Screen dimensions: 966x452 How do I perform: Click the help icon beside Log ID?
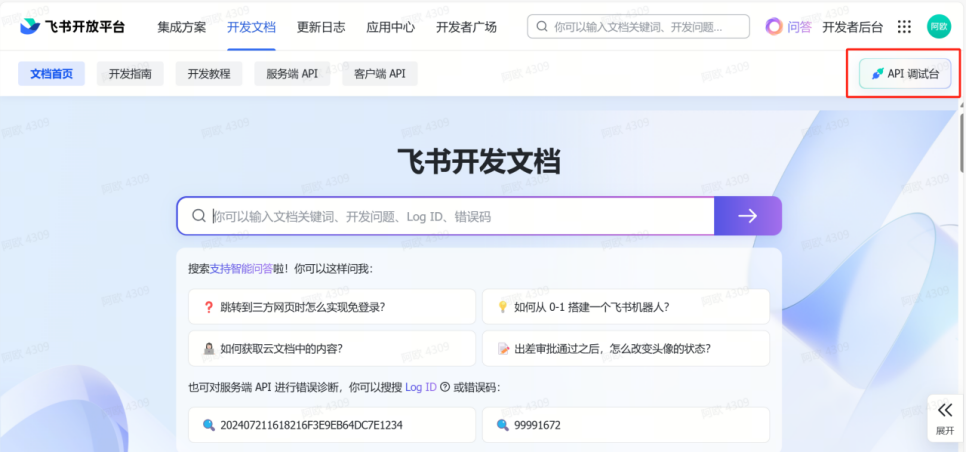(445, 387)
